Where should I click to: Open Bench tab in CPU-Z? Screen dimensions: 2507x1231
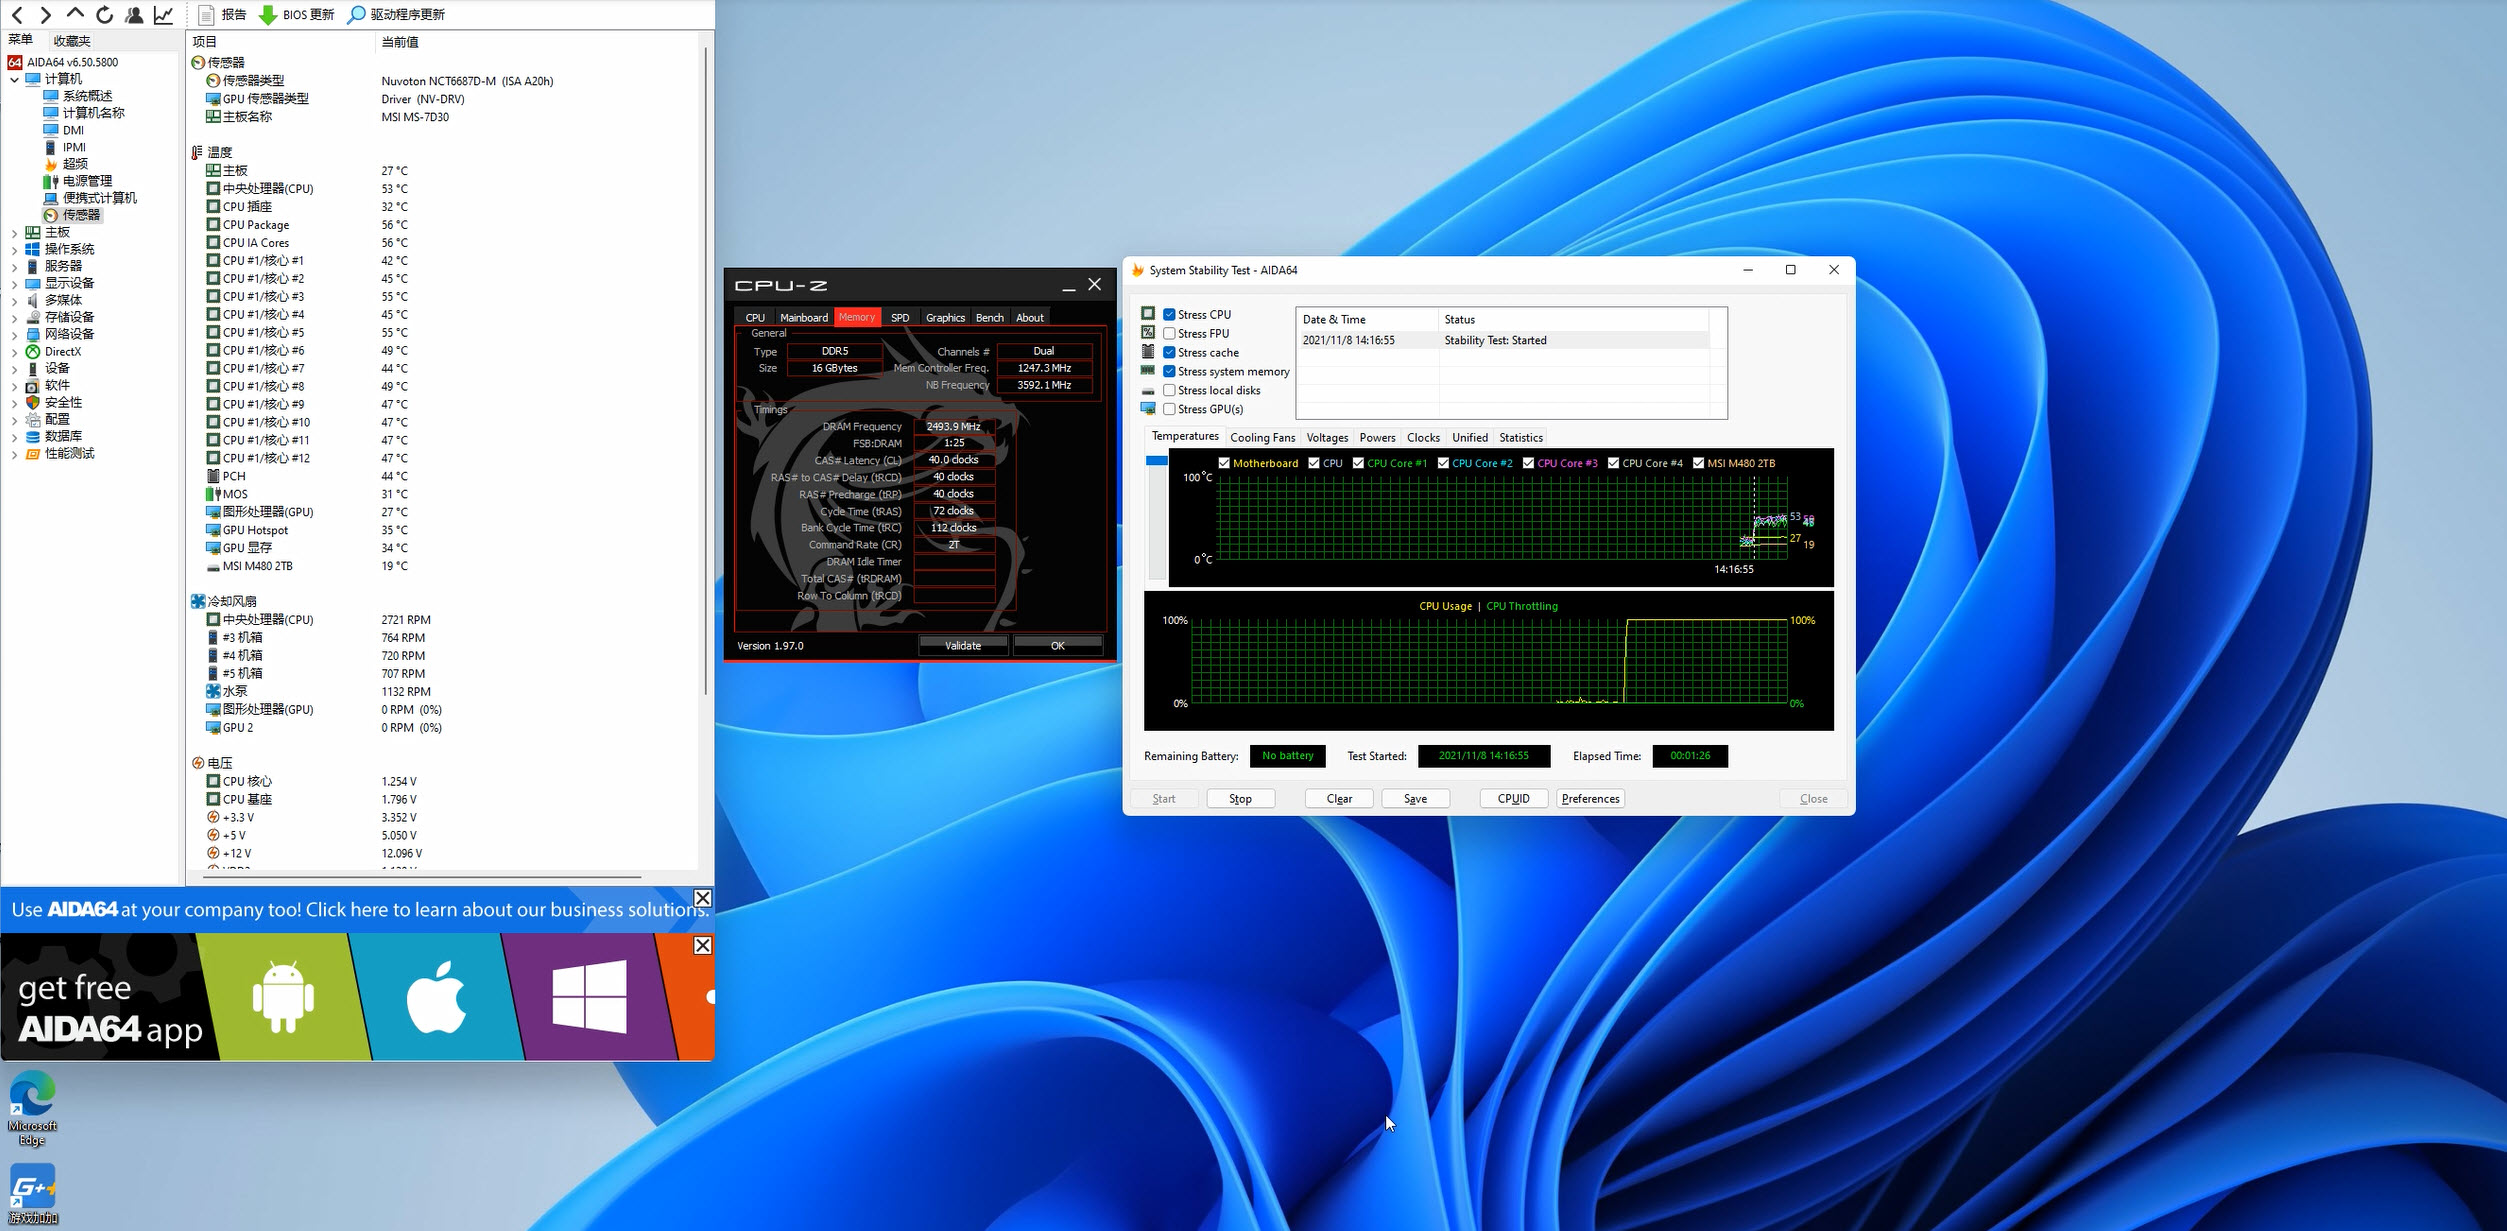click(x=989, y=318)
